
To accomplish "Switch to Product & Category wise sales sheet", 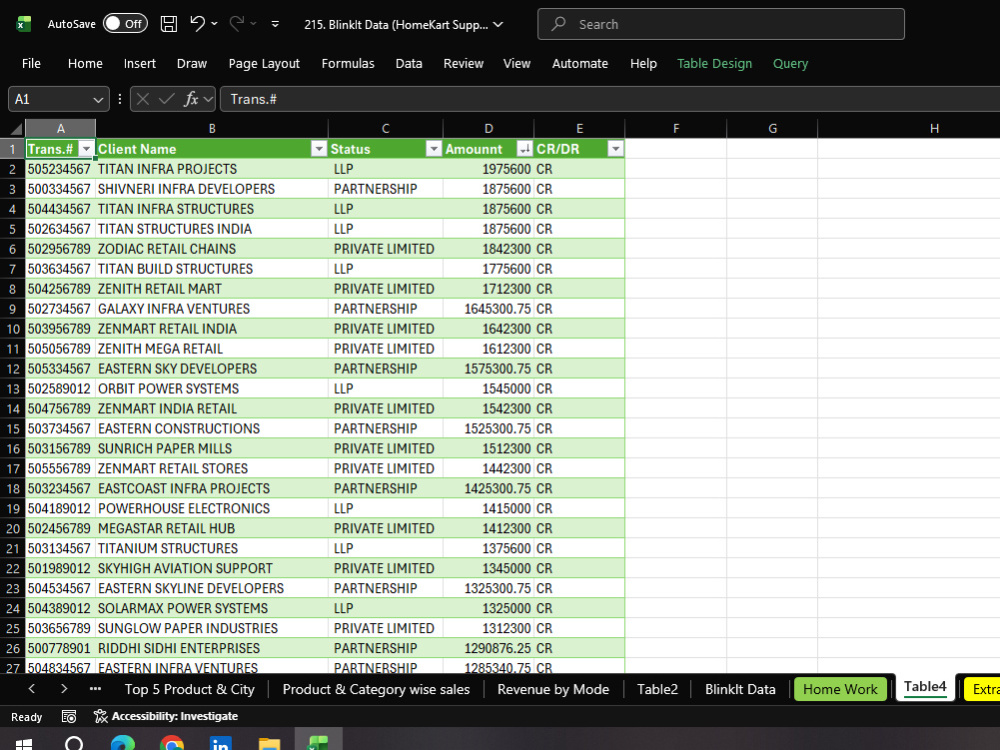I will 376,689.
